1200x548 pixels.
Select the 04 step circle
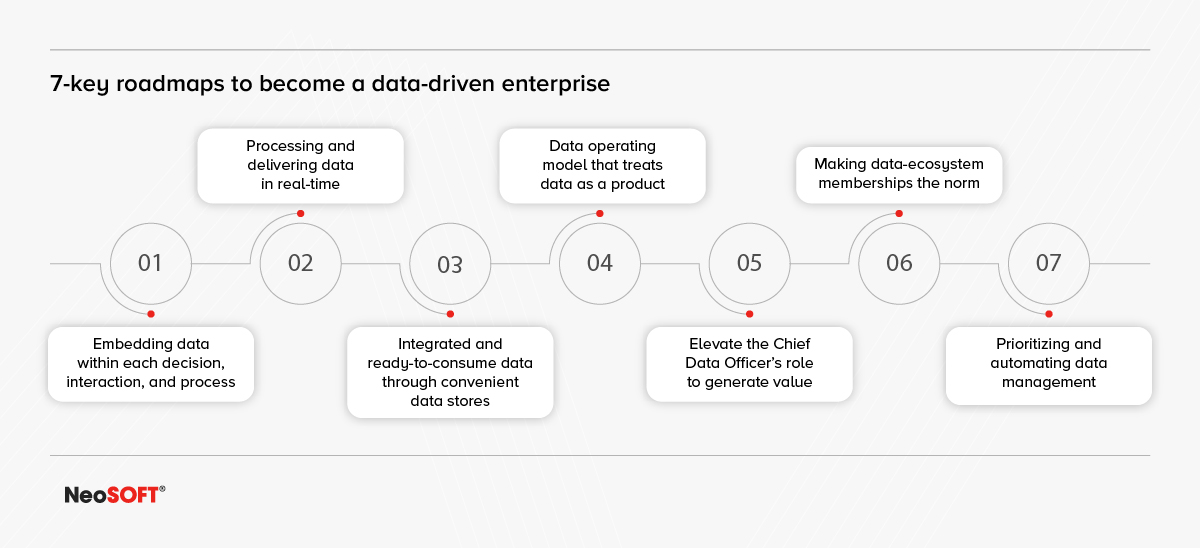[x=600, y=263]
